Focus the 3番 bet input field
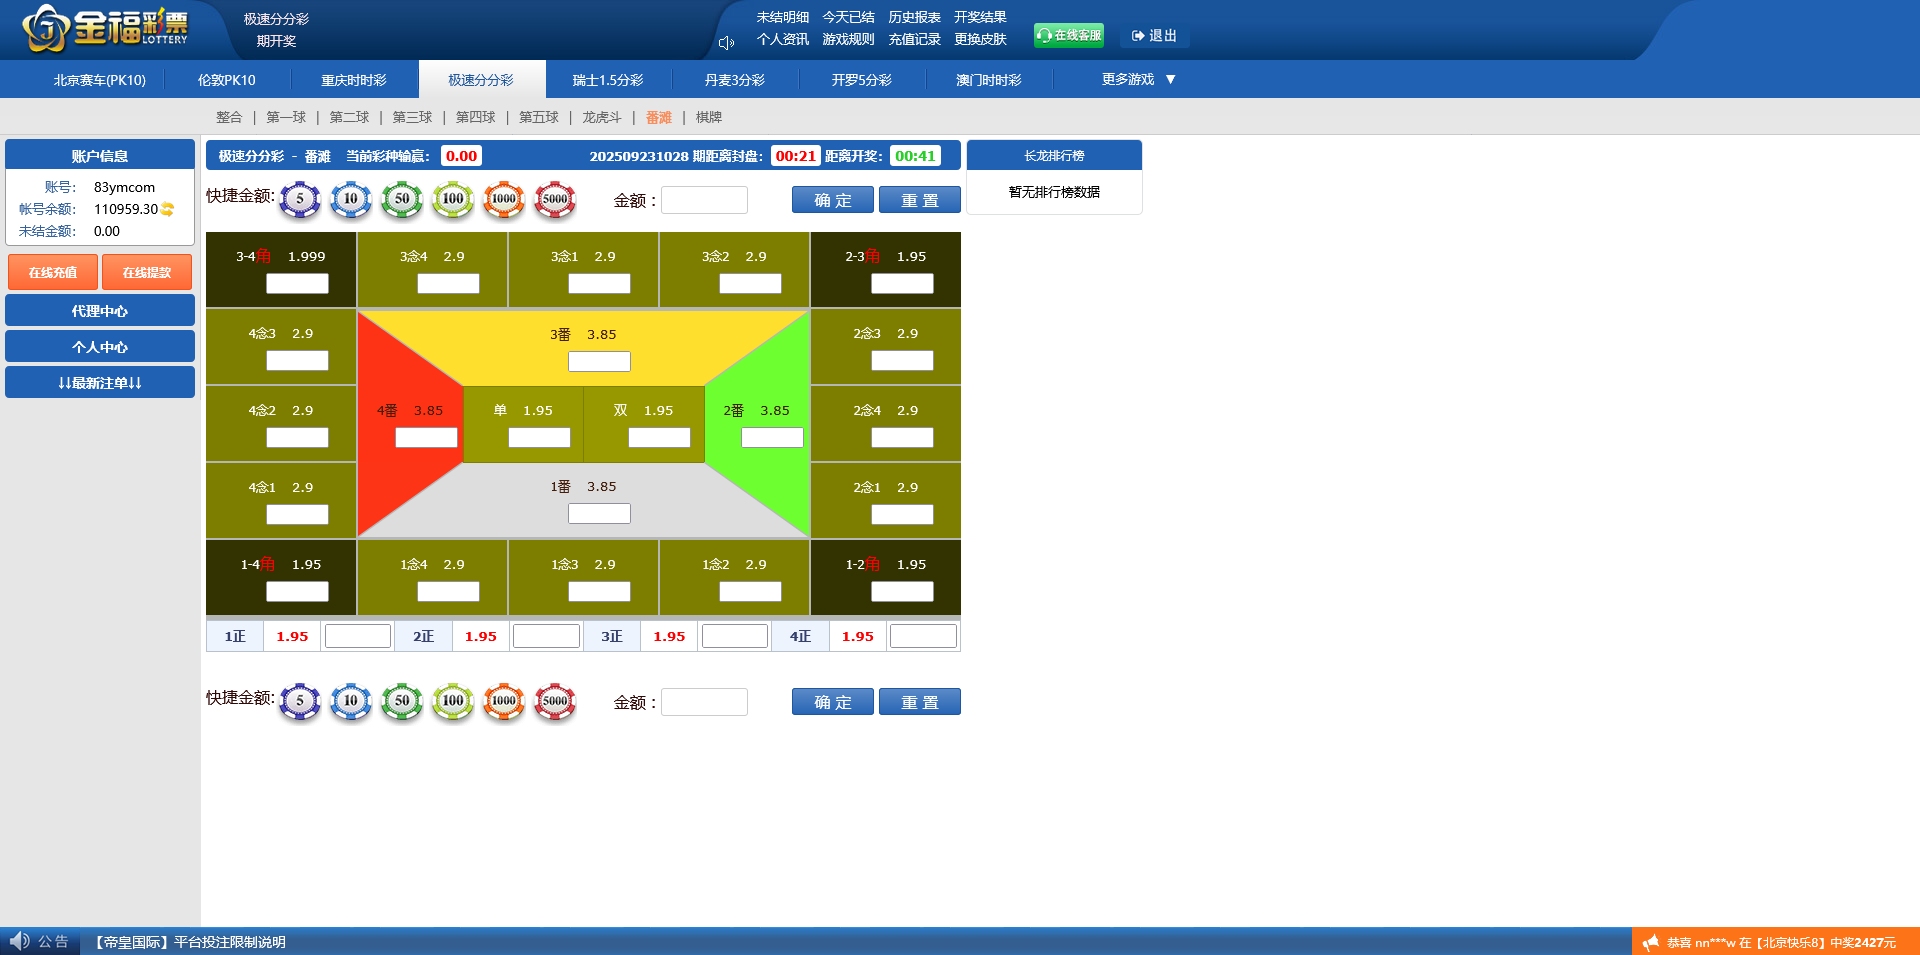Viewport: 1920px width, 955px height. (599, 361)
